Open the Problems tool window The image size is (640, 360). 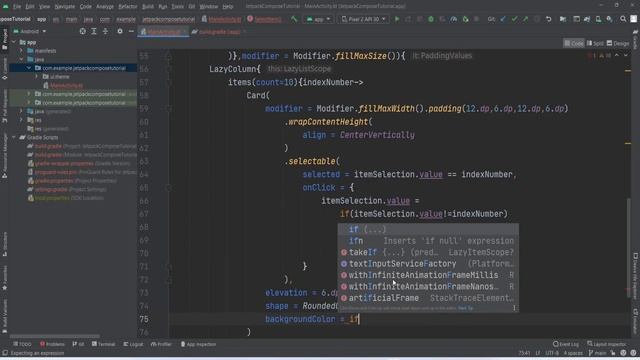click(x=52, y=344)
